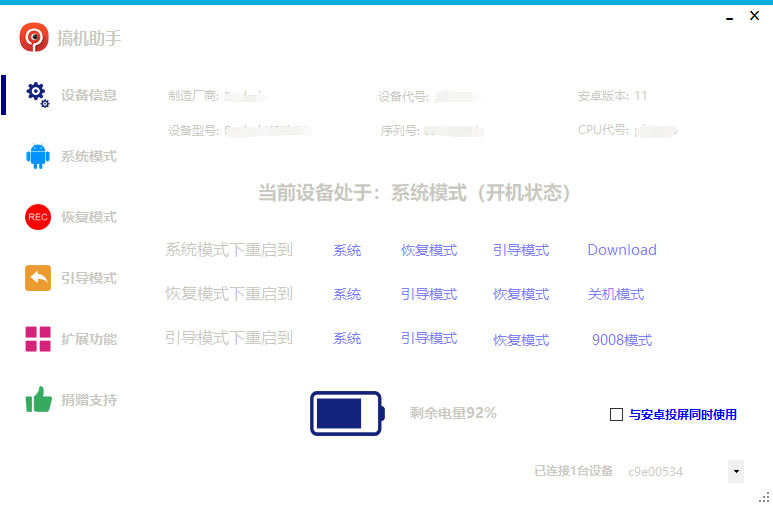Click 系统 in the 系统模式下重启到 row
The height and width of the screenshot is (506, 773).
[x=347, y=250]
